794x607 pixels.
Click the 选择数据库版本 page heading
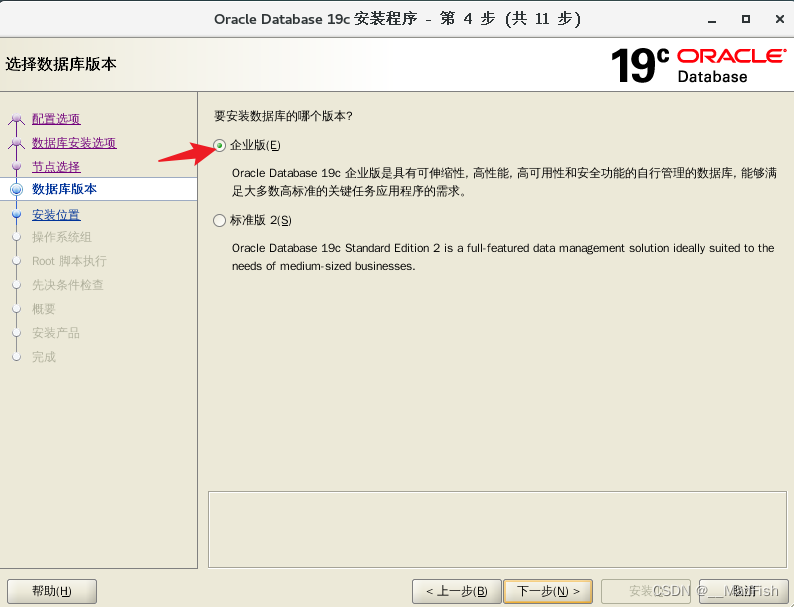point(61,64)
